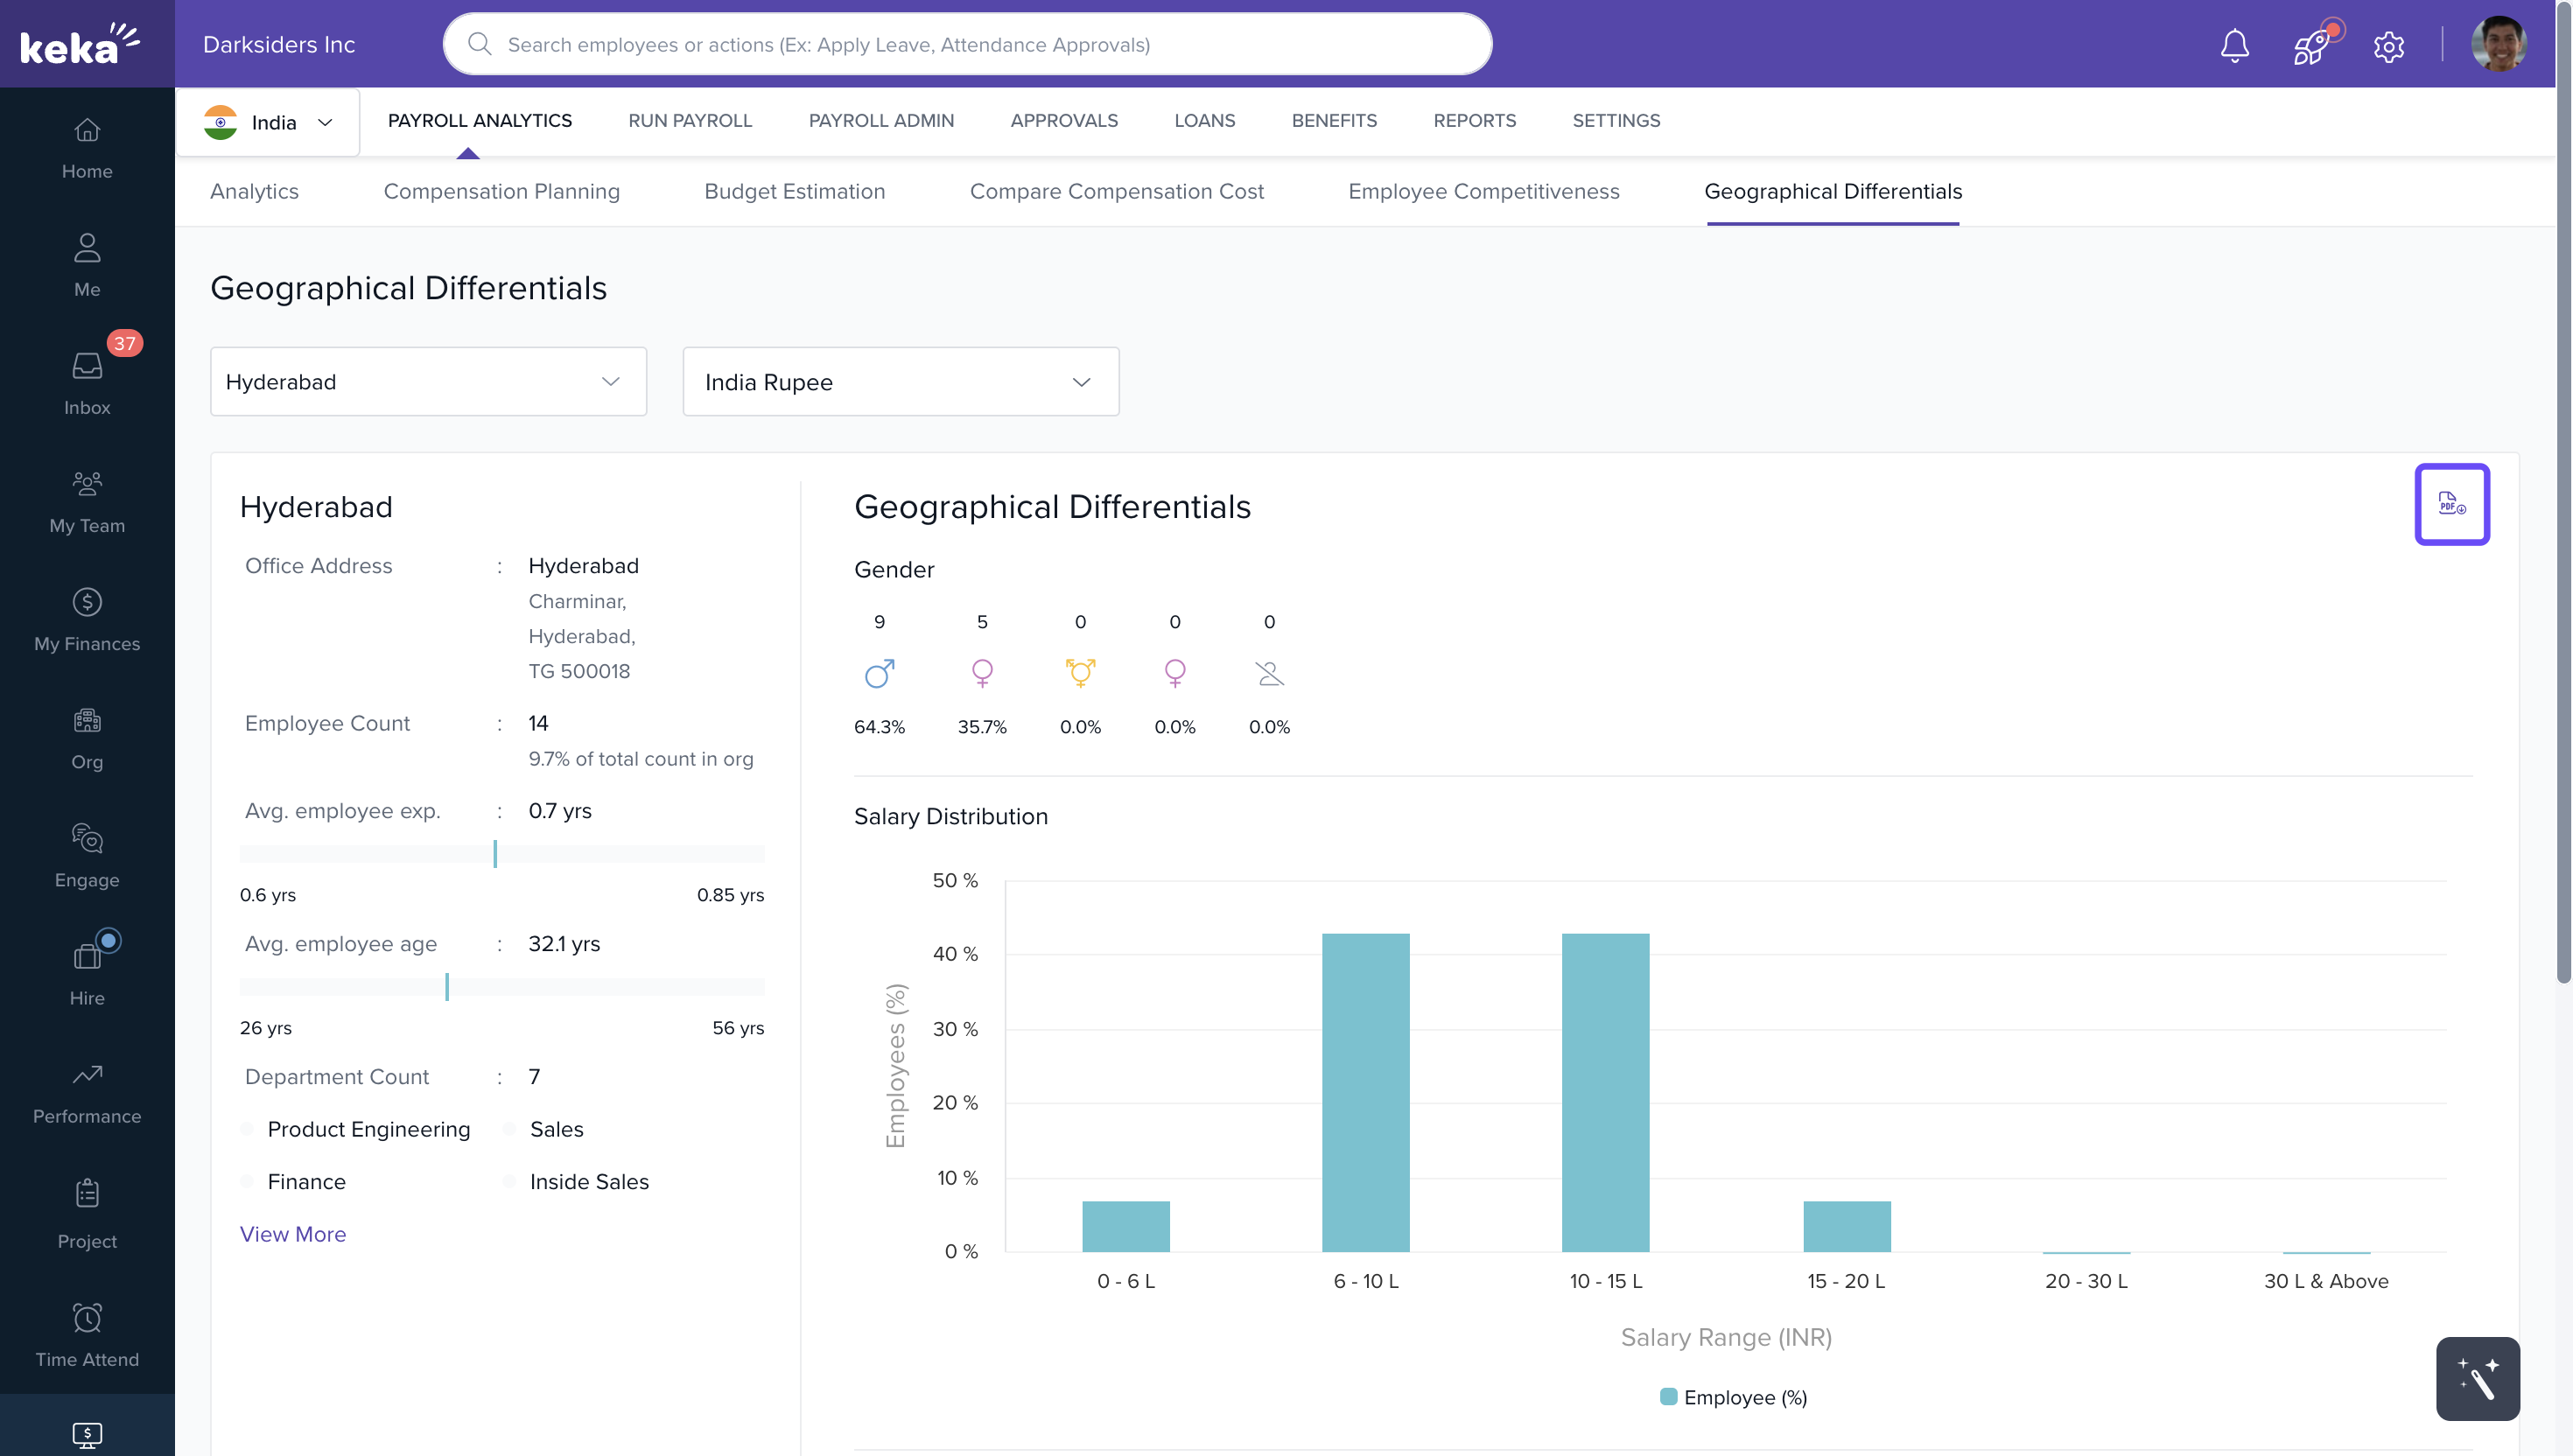Change currency from India Rupee dropdown

tap(900, 381)
